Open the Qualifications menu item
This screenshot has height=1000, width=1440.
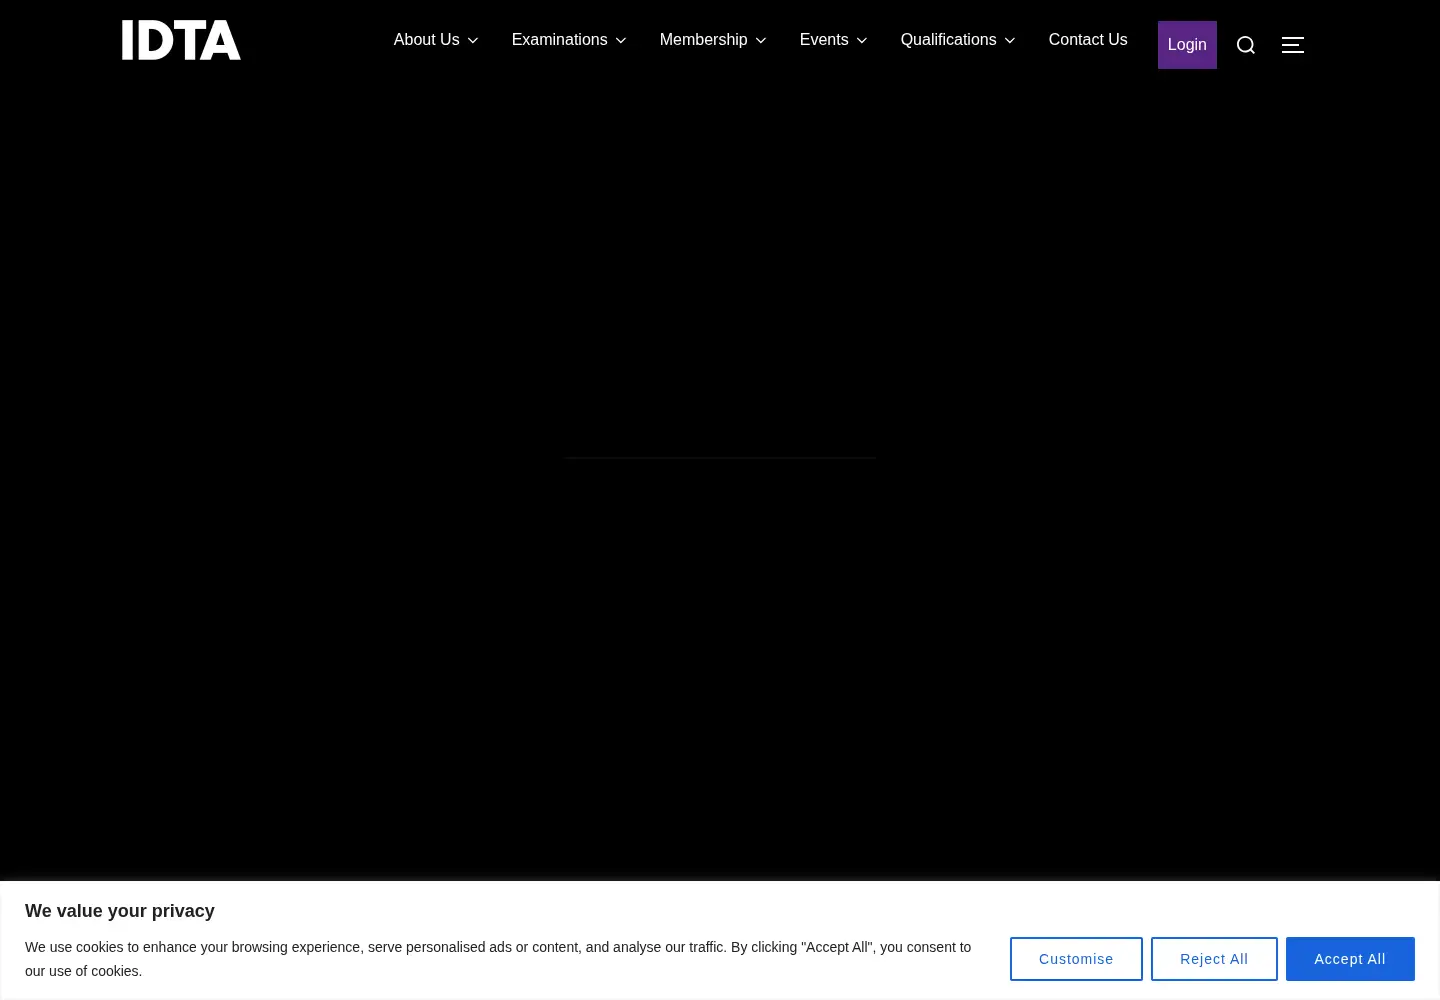coord(948,40)
